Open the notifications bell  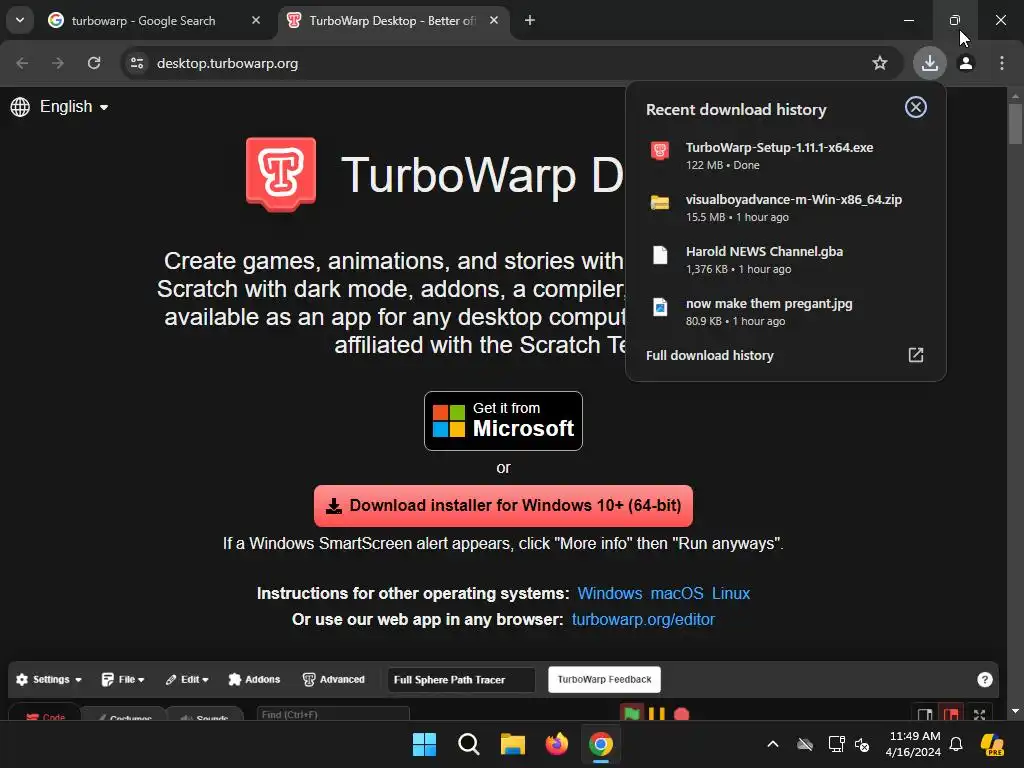click(956, 744)
